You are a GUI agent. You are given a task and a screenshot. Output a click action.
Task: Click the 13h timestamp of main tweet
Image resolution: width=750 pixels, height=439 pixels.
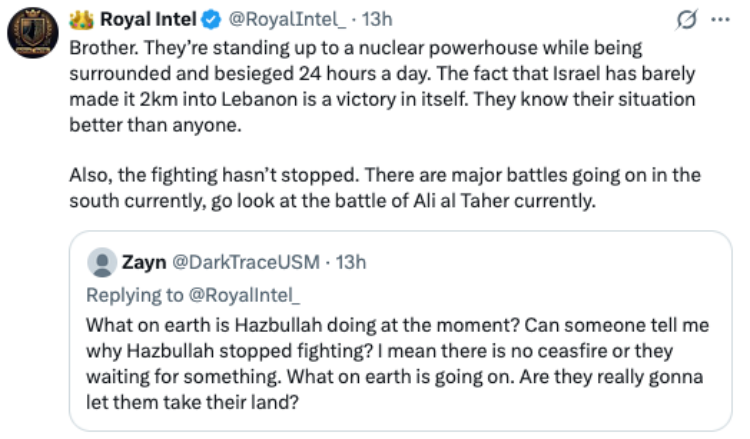coord(377,20)
